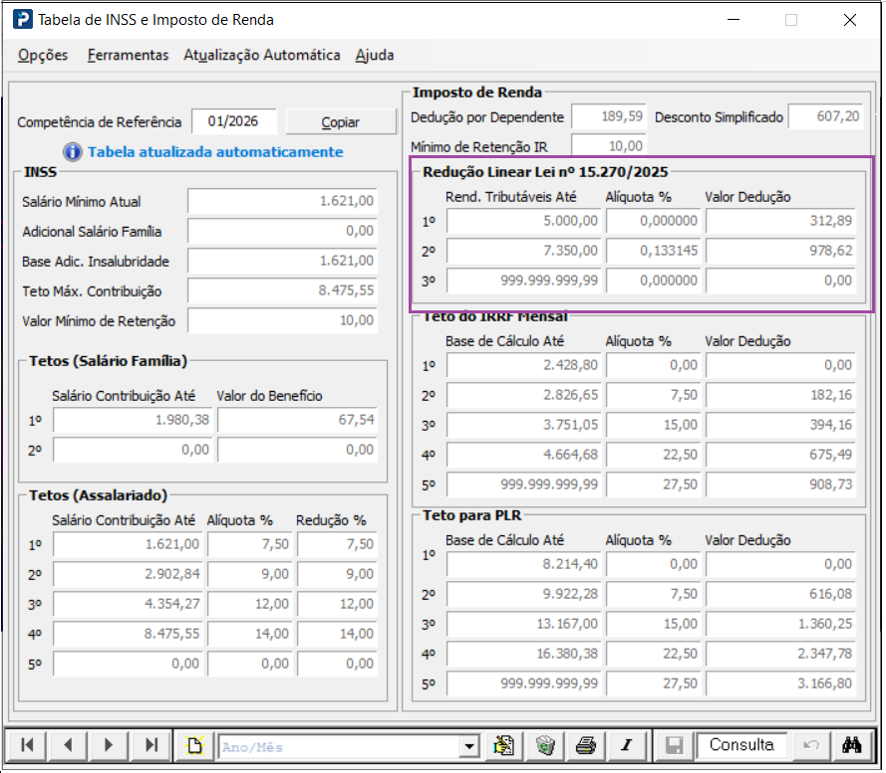Screen dimensions: 886x773
Task: Click PLR Valor Dedução field 1.360,25
Action: coord(781,624)
